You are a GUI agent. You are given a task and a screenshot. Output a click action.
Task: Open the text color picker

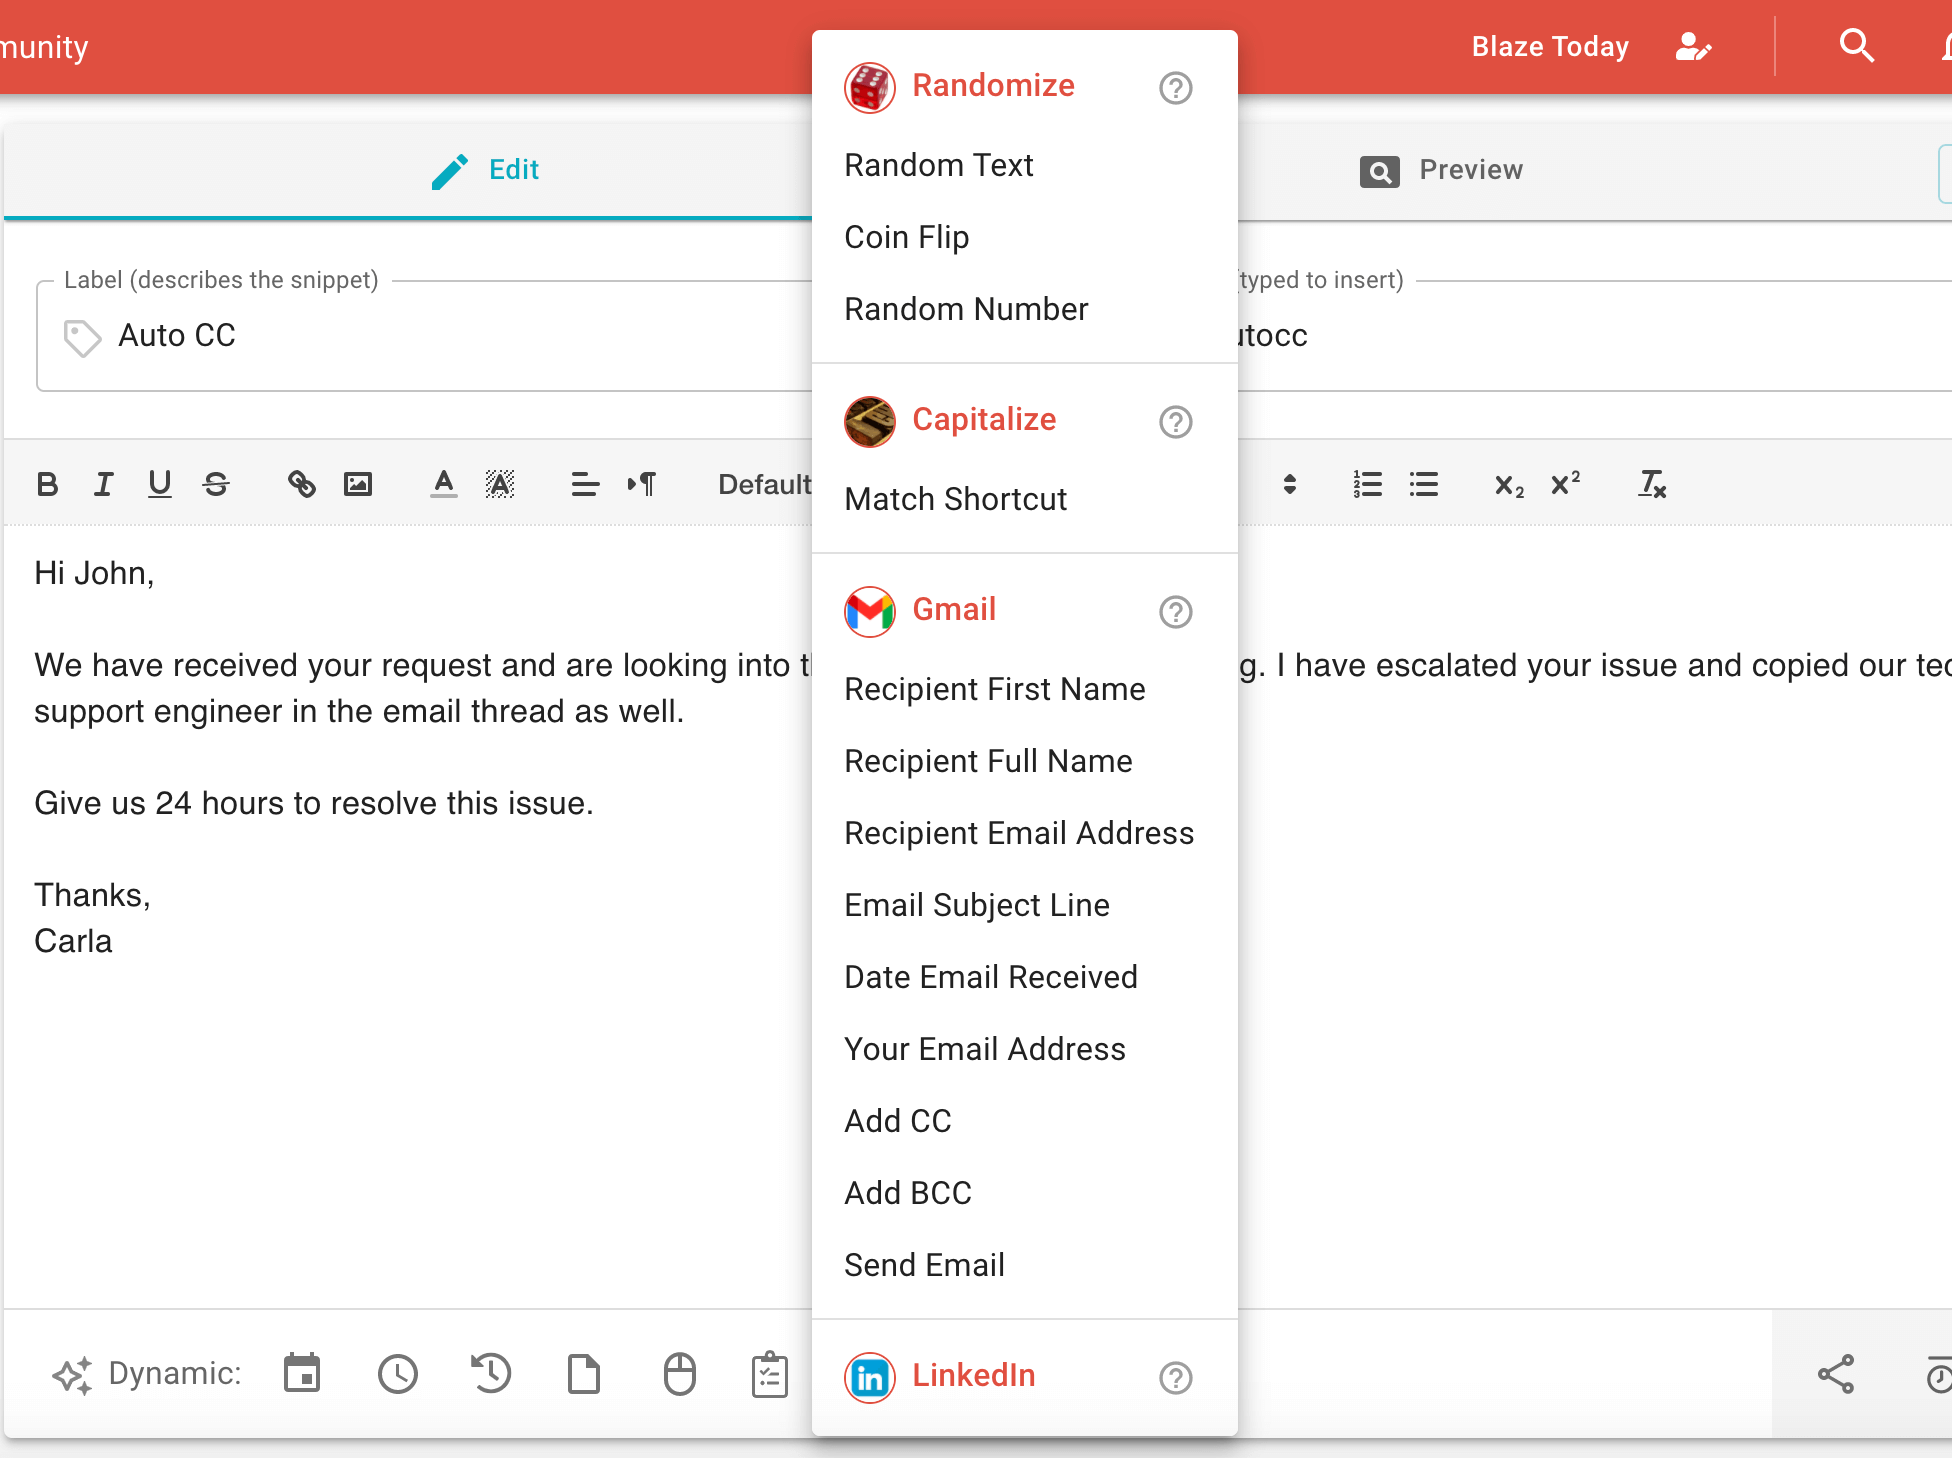[x=443, y=485]
